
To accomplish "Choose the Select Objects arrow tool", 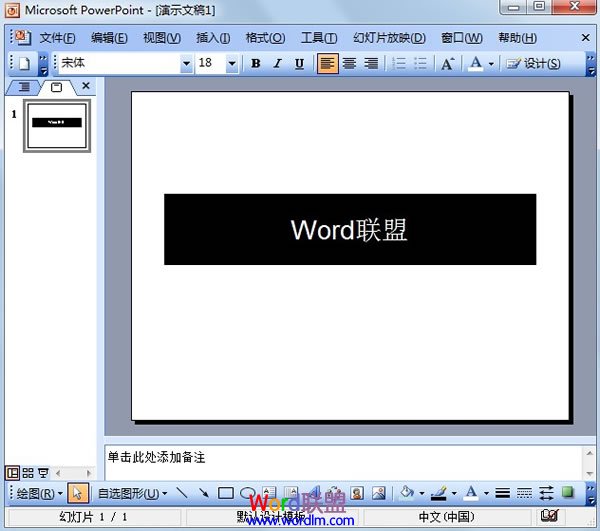I will click(78, 493).
